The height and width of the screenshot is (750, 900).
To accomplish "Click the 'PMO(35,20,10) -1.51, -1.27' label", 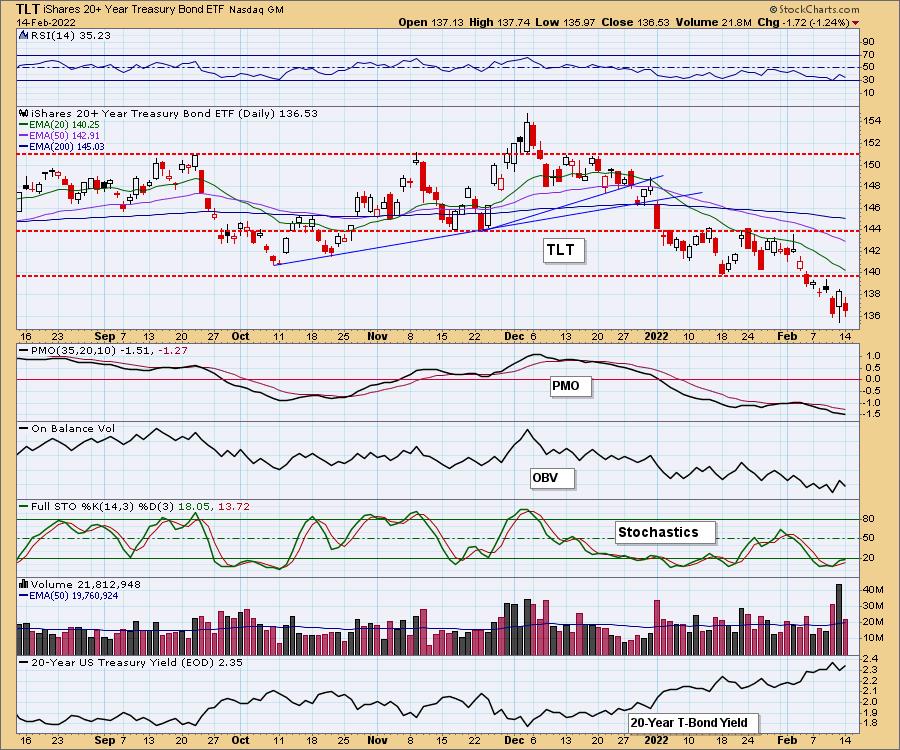I will click(109, 350).
